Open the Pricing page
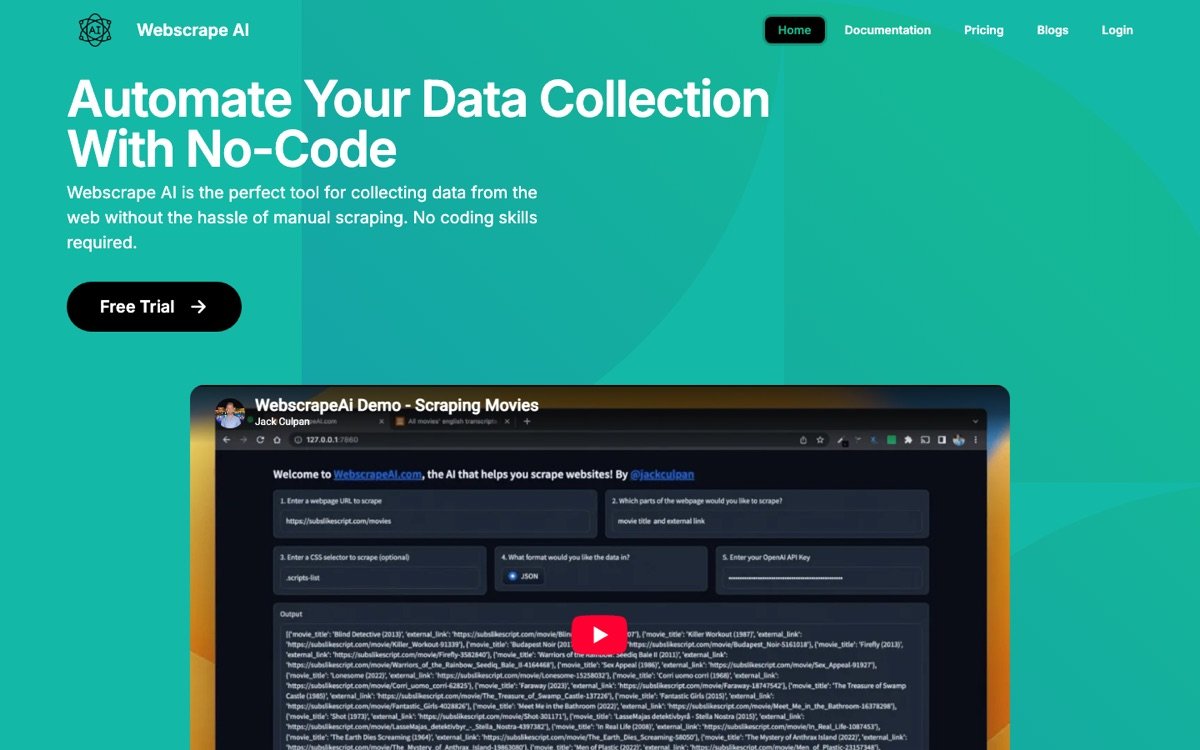Screen dimensions: 1200x750 coord(984,30)
